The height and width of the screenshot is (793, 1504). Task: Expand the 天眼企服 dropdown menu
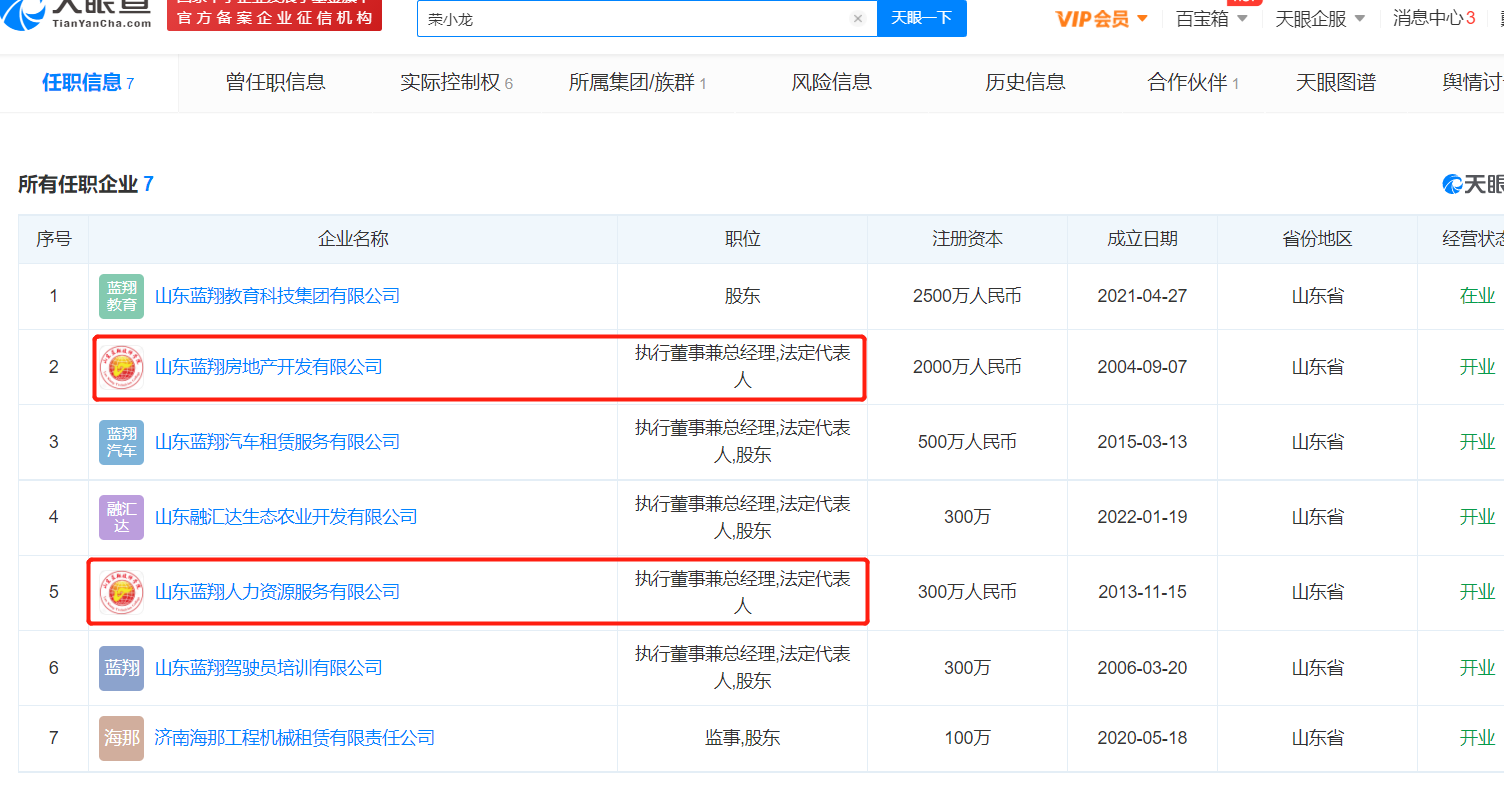[1319, 19]
